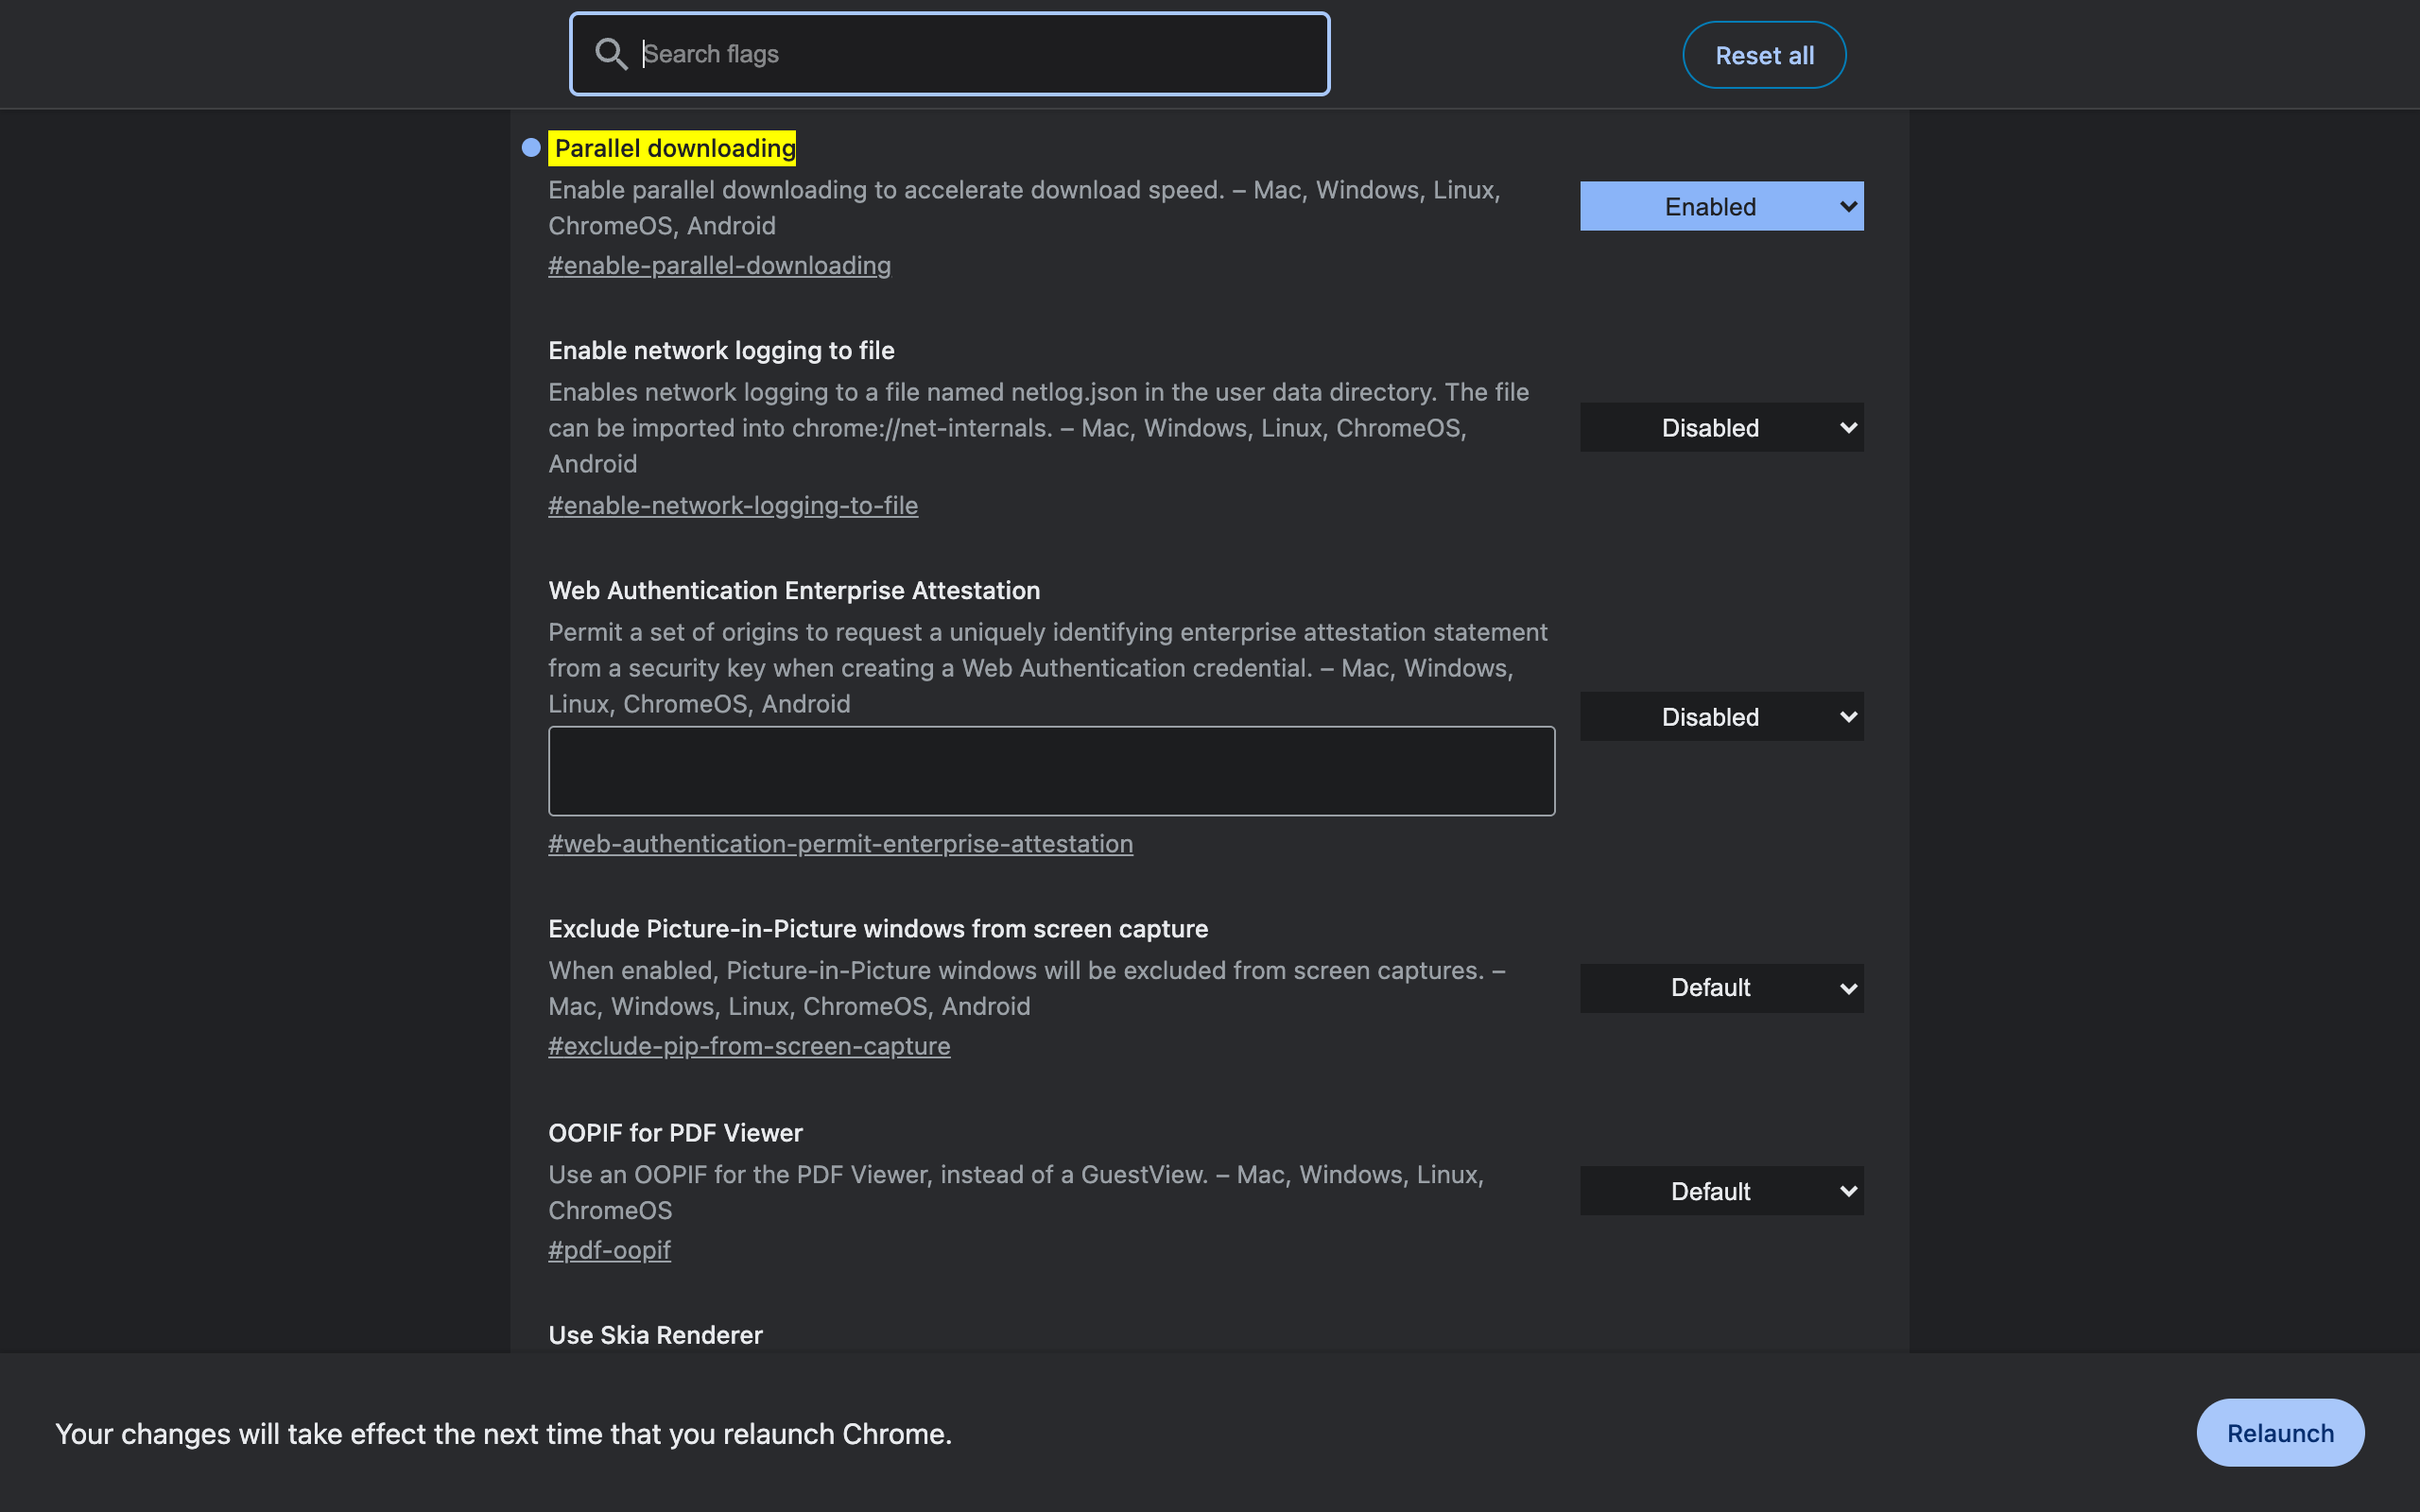Click Exclude Picture-in-Picture windows heading
The image size is (2420, 1512).
878,929
